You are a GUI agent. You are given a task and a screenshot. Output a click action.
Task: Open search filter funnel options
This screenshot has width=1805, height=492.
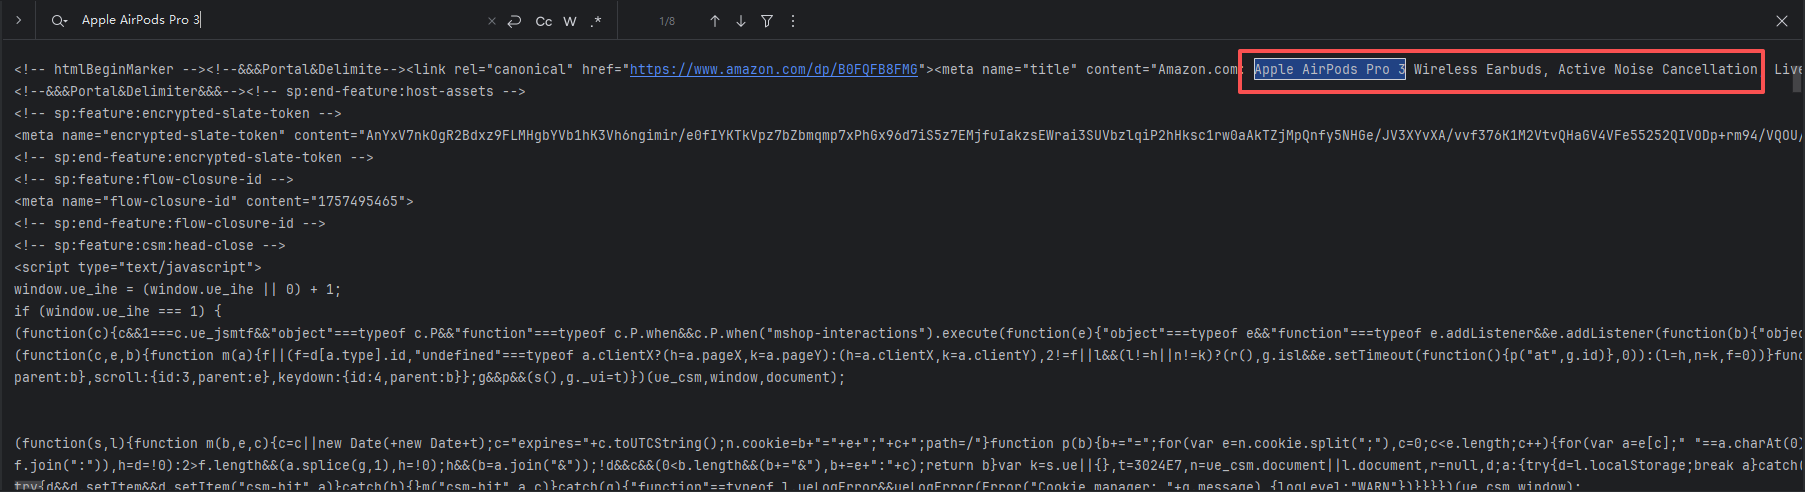(767, 21)
